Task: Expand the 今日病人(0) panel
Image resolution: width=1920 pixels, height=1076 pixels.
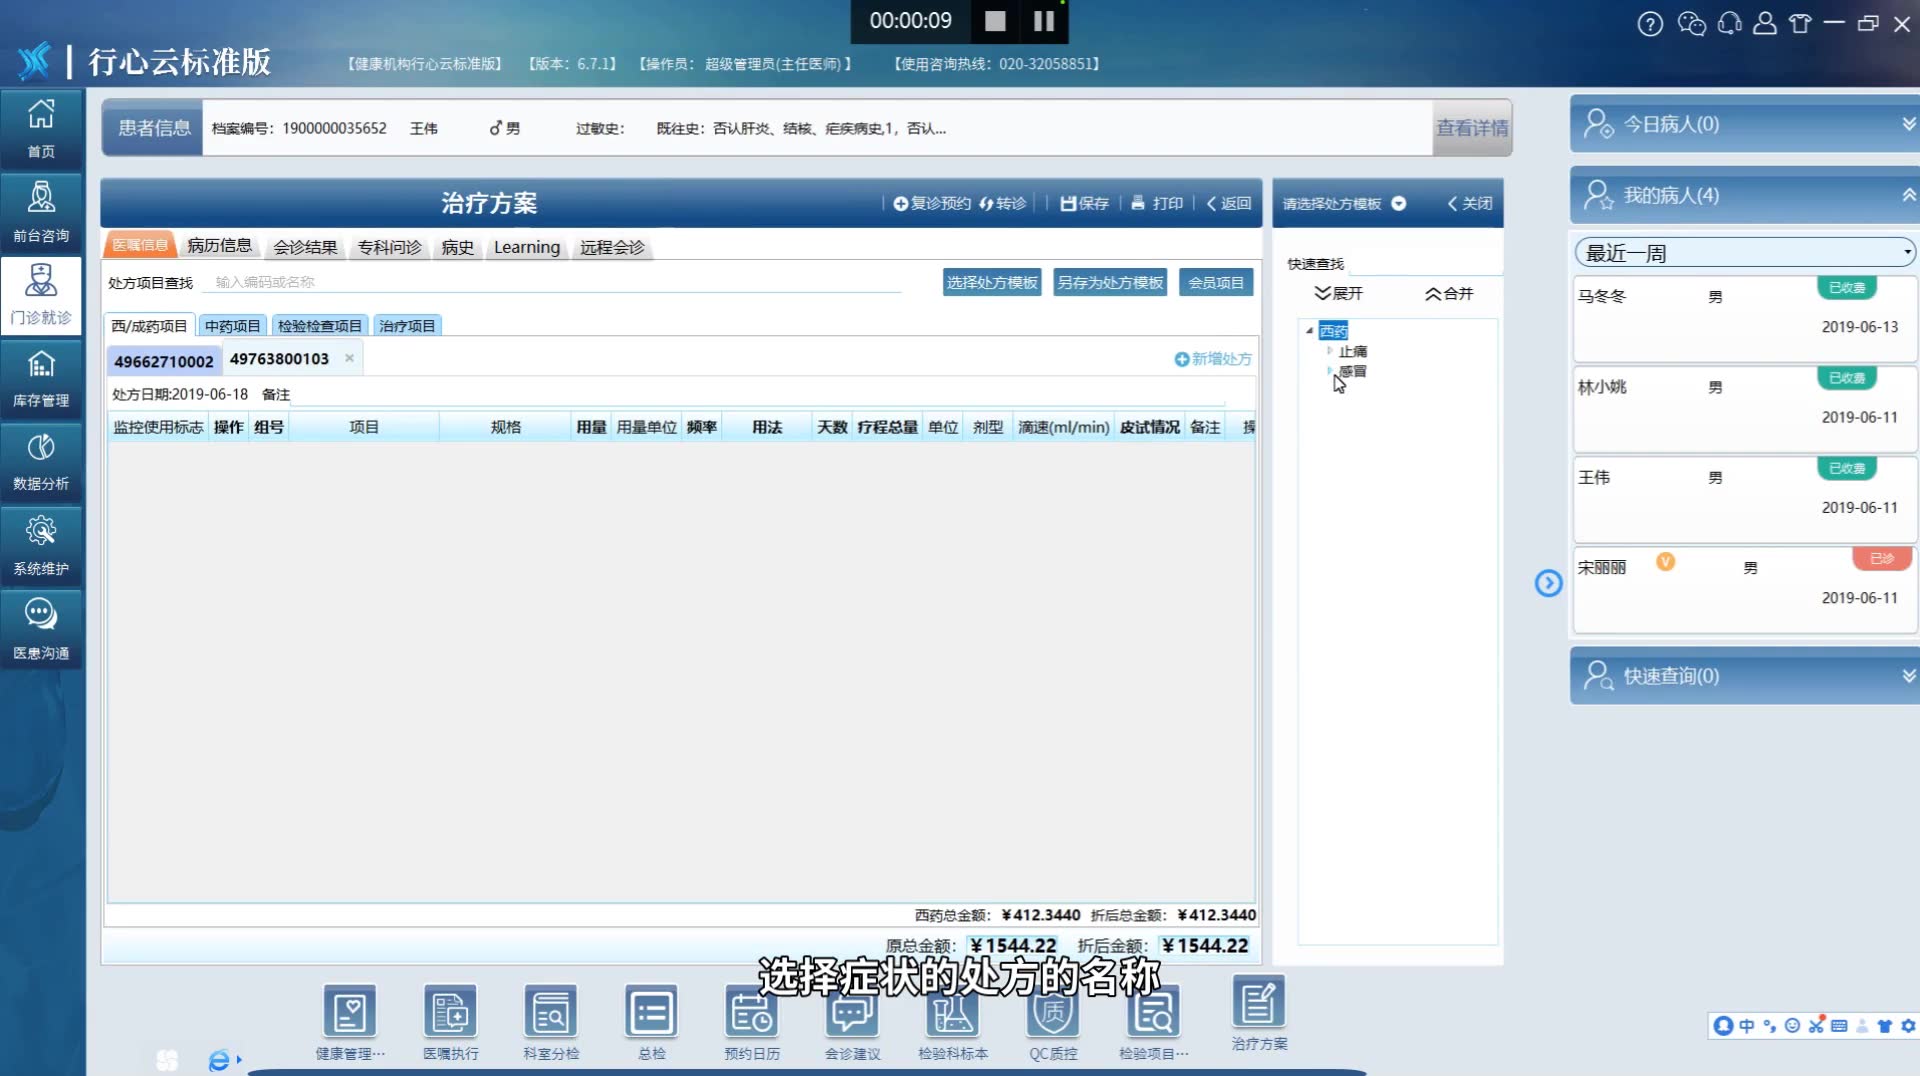Action: (x=1744, y=124)
